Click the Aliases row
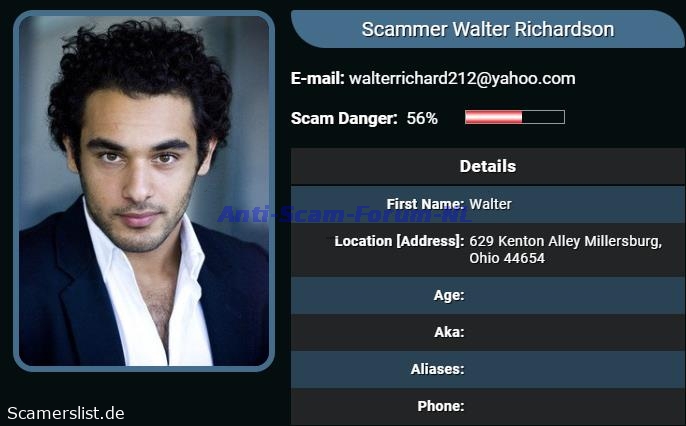This screenshot has width=686, height=426. [487, 370]
